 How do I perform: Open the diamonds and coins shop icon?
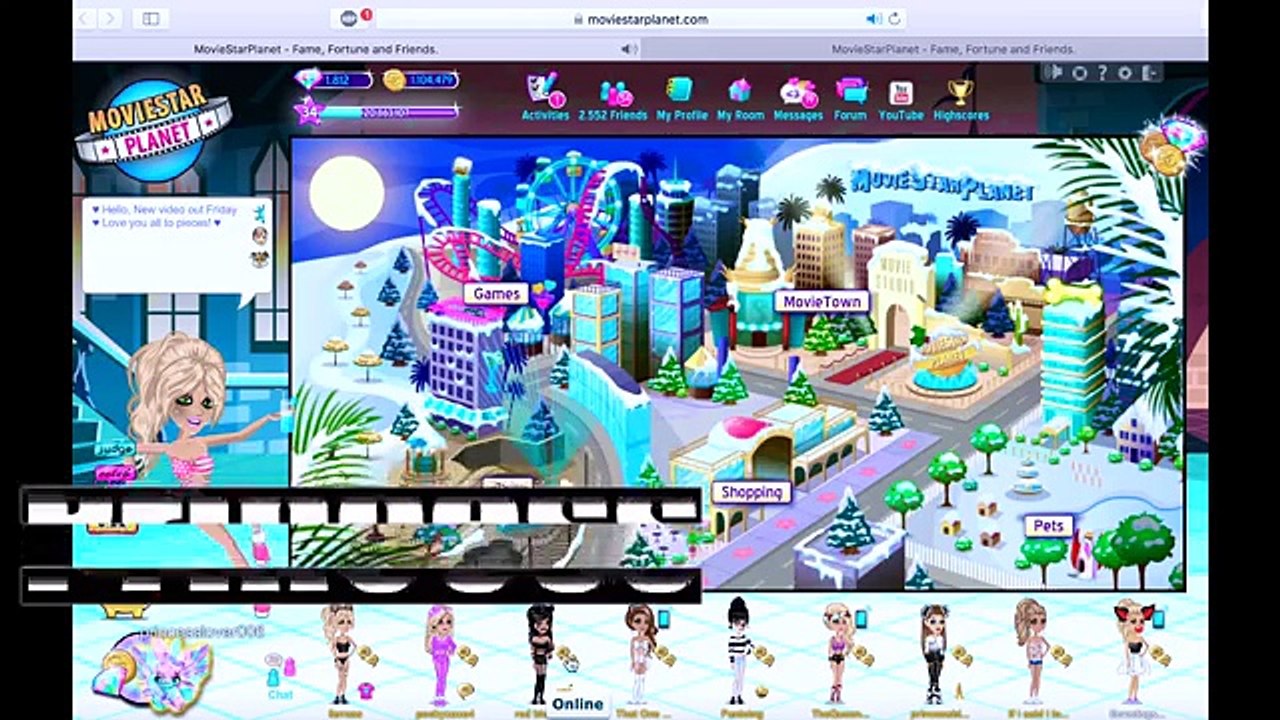point(1173,145)
